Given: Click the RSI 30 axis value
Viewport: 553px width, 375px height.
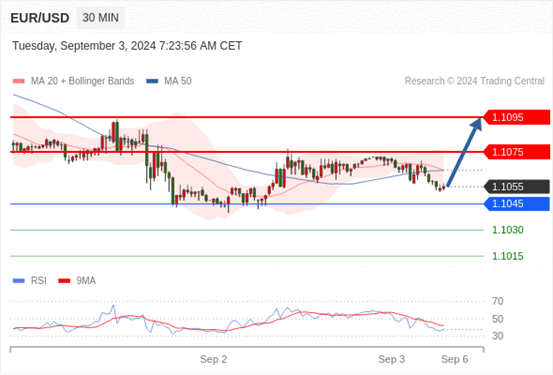Looking at the screenshot, I should (x=498, y=336).
